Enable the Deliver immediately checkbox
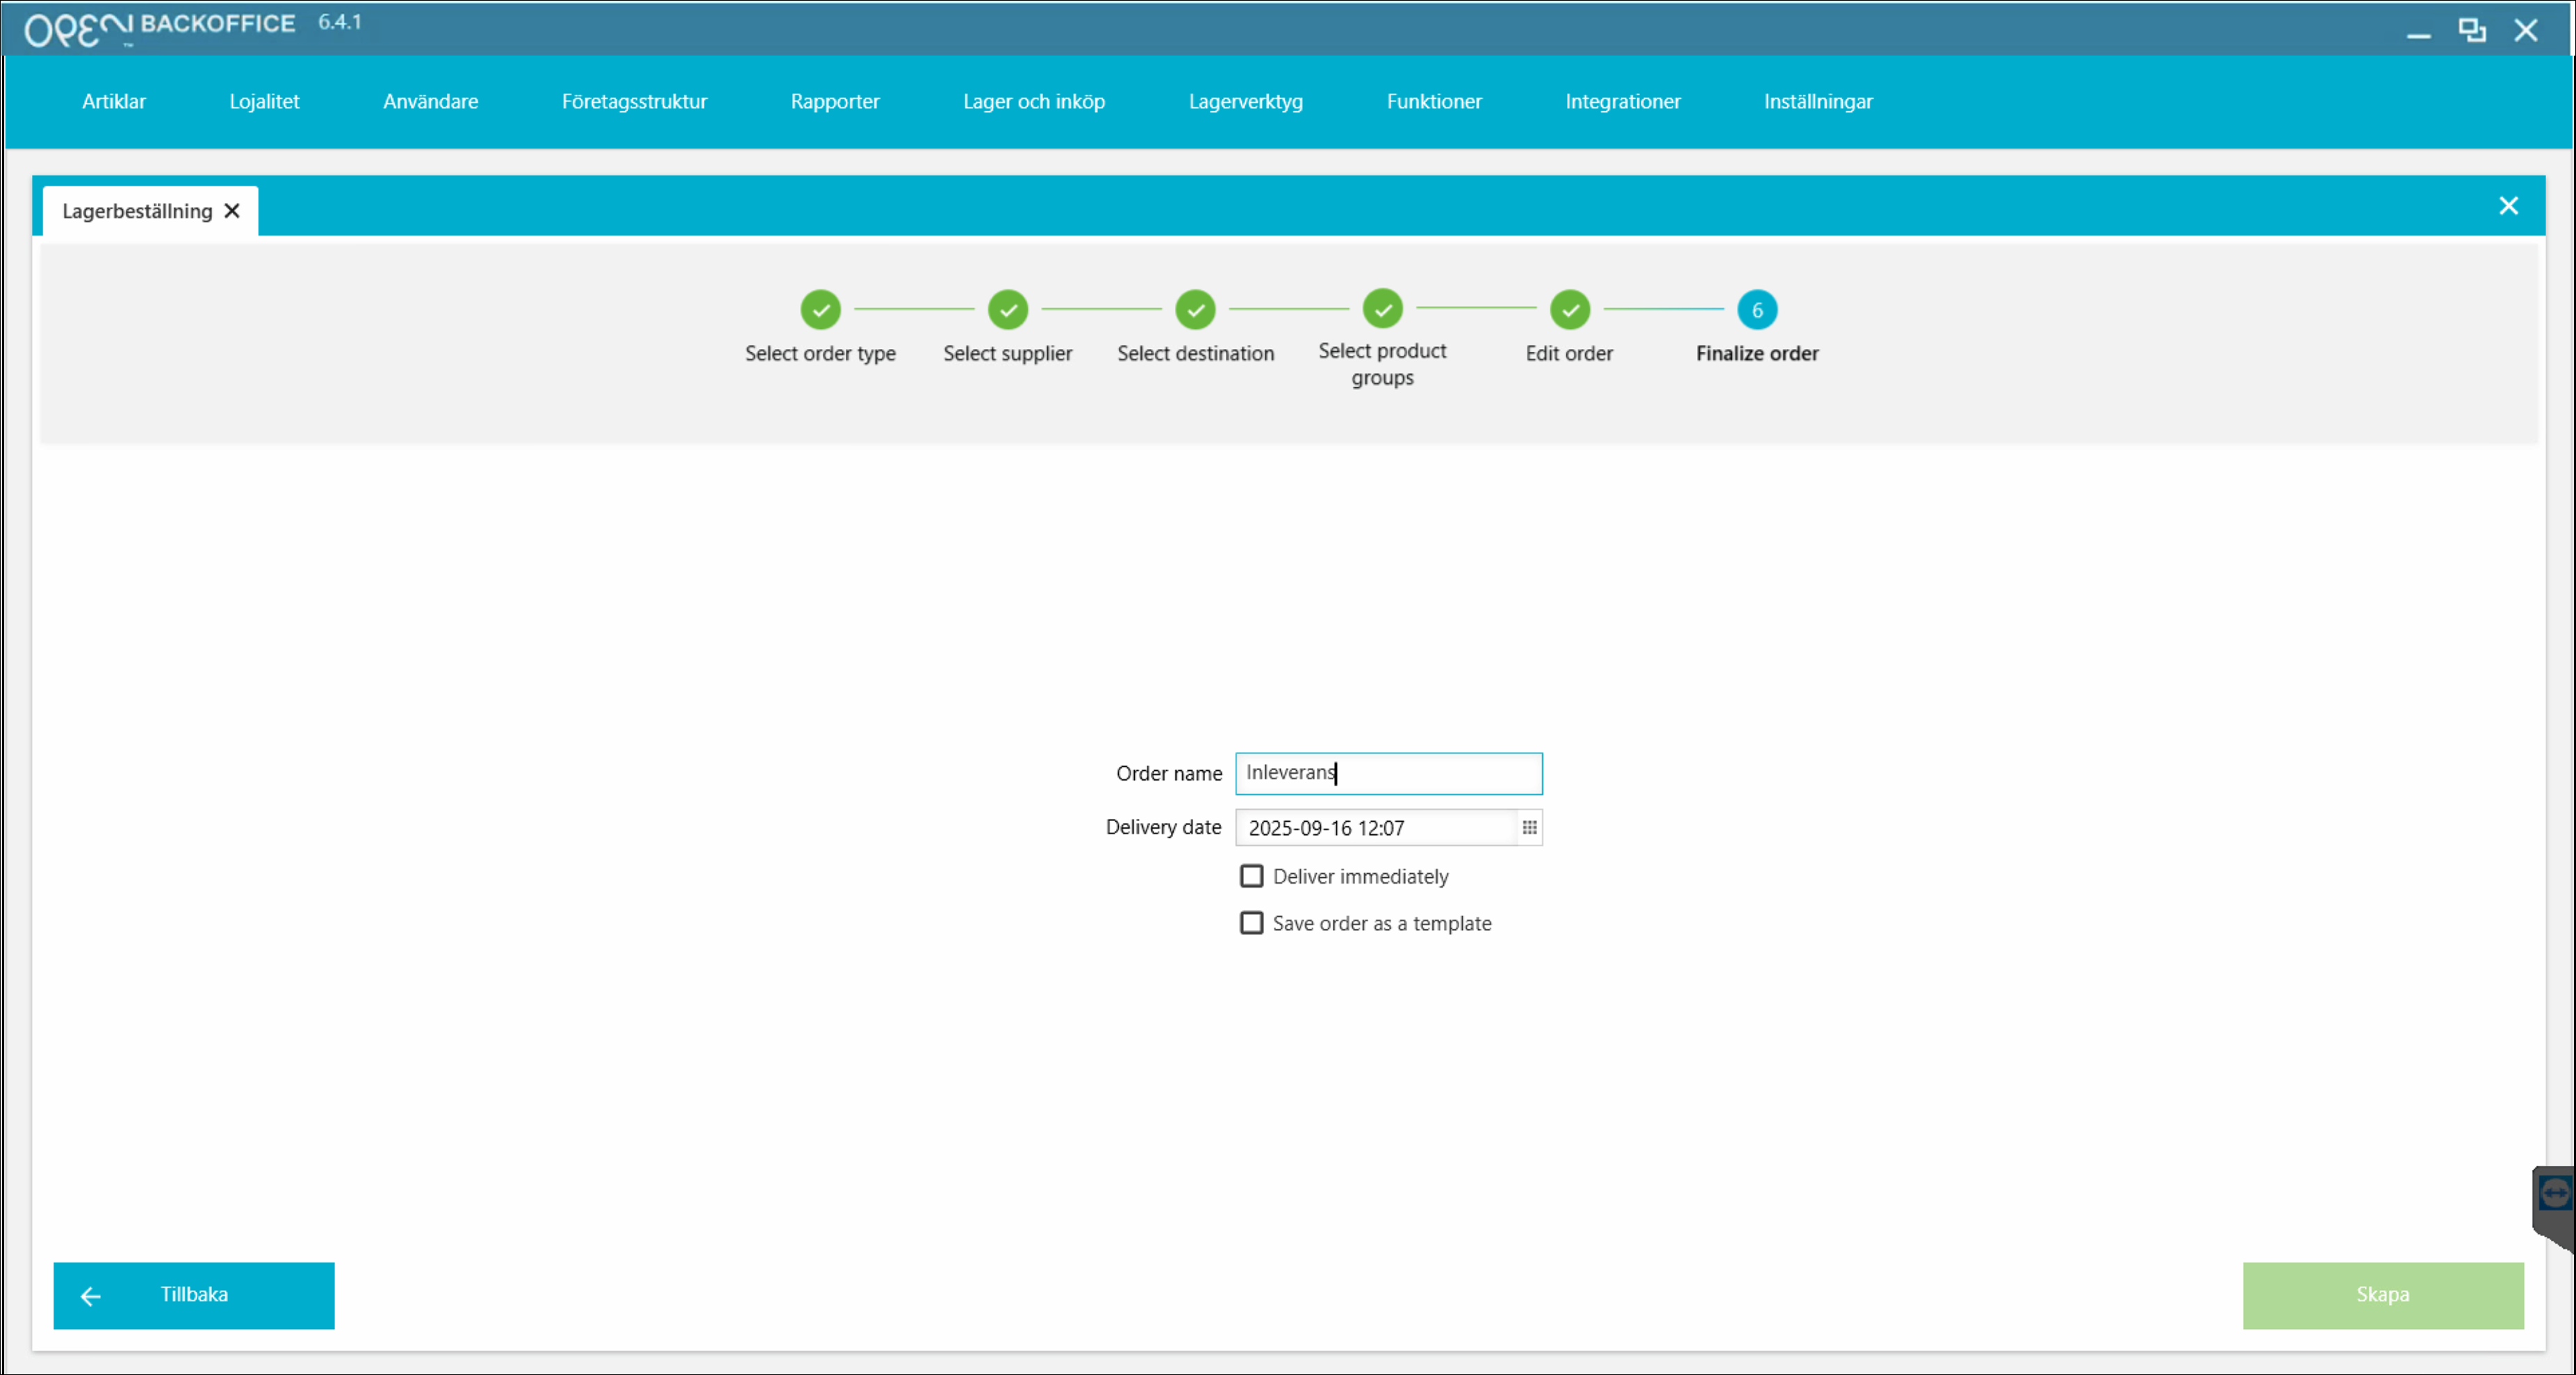 tap(1251, 876)
